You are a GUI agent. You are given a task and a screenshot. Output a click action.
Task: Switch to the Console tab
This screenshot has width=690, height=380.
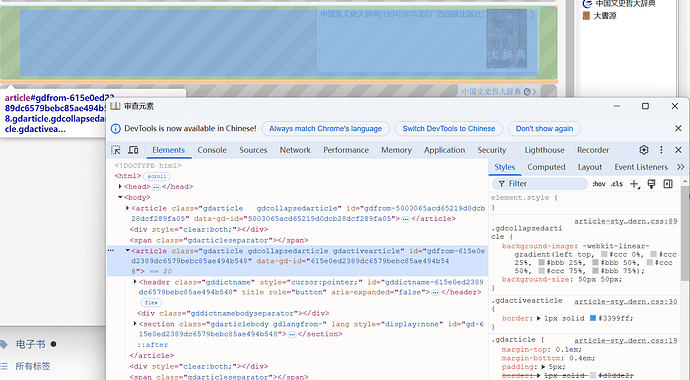tap(212, 150)
